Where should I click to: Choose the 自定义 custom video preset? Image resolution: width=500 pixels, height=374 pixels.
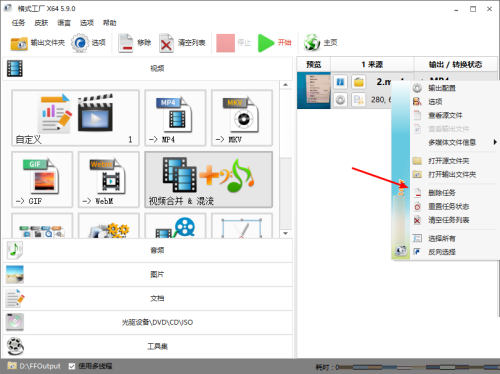point(75,118)
